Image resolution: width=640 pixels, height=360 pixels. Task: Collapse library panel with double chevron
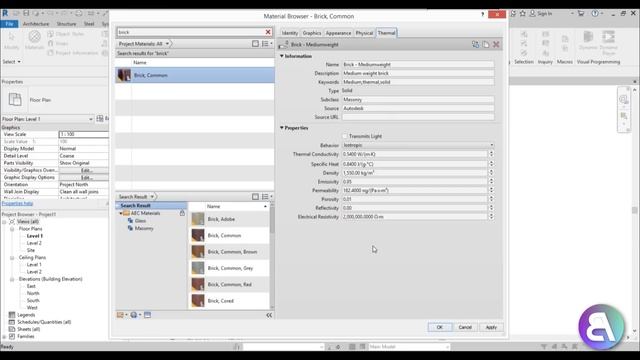pos(269,315)
